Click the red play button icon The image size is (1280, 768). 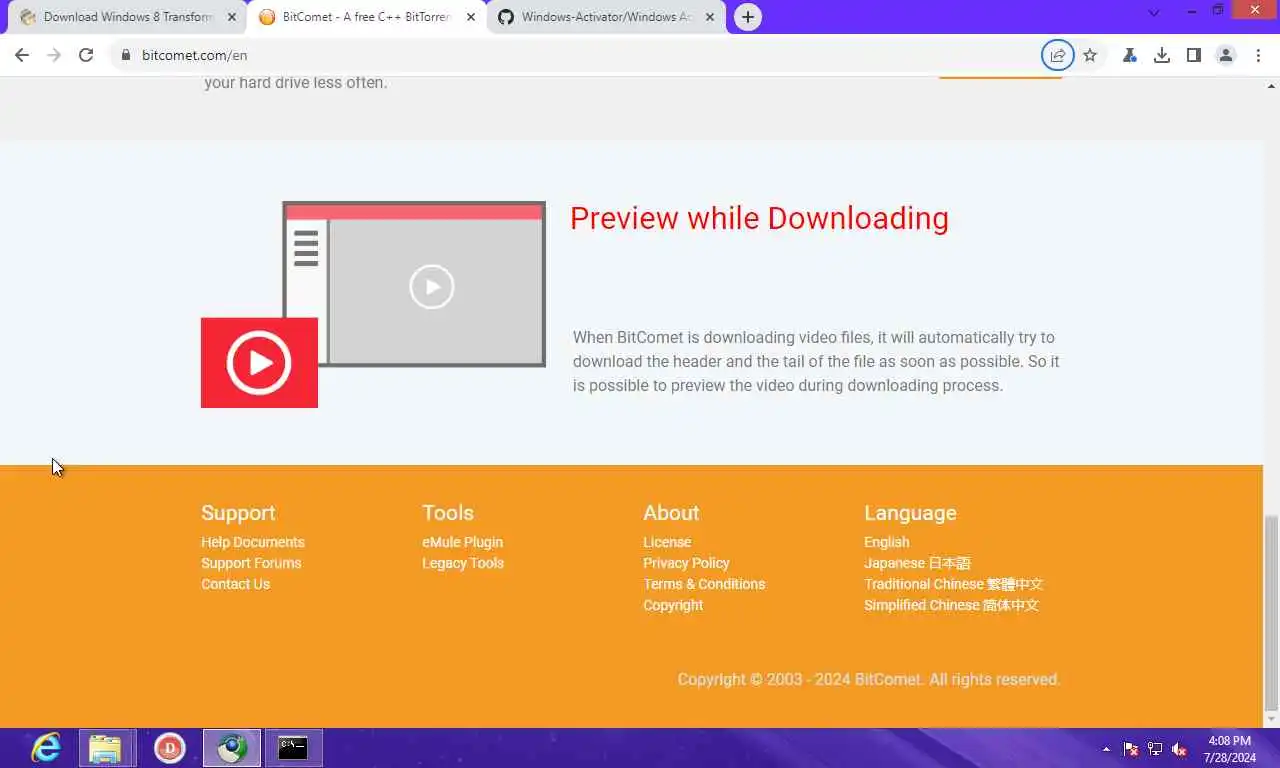point(259,362)
